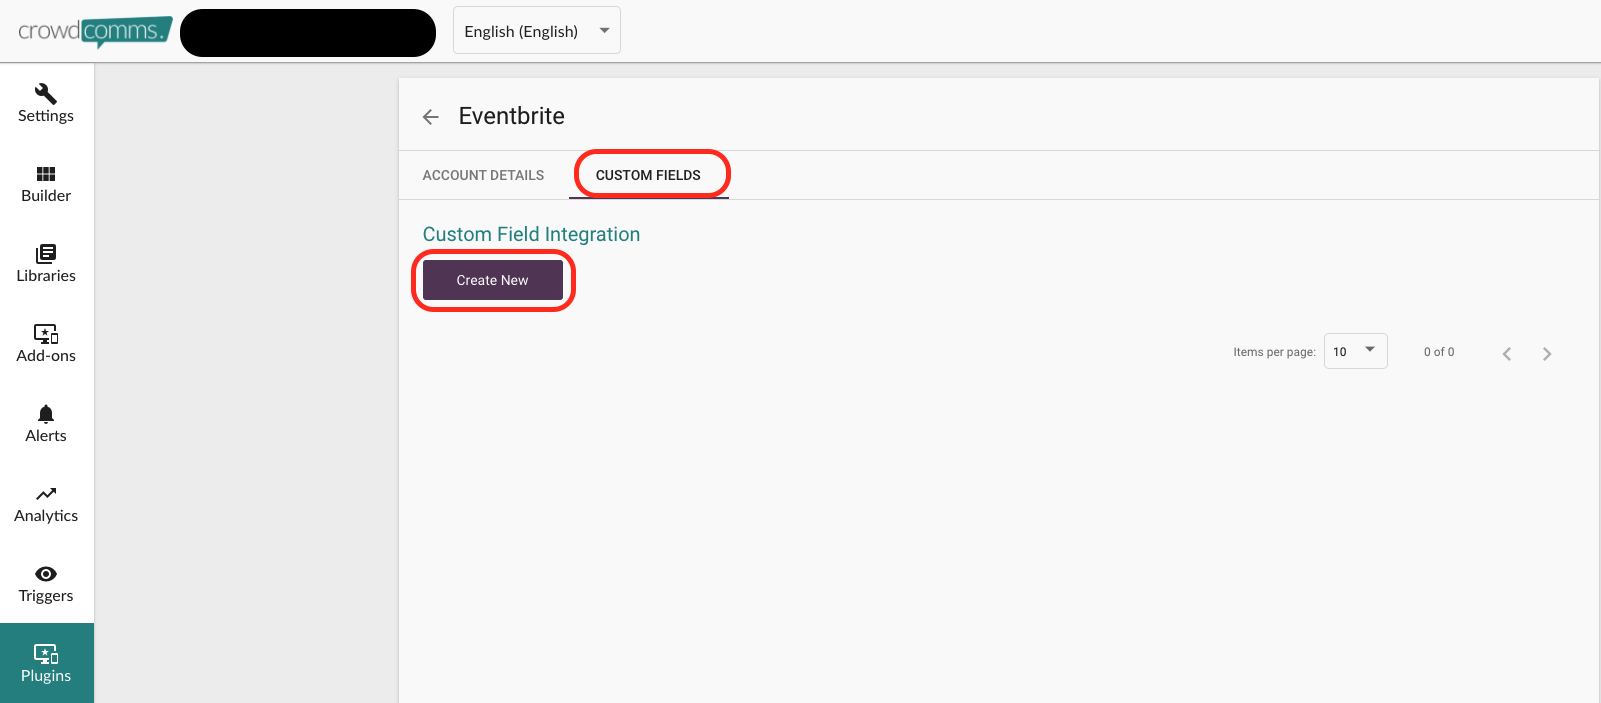Open the items per page dropdown
Screen dimensions: 1601x703
pyautogui.click(x=1356, y=351)
